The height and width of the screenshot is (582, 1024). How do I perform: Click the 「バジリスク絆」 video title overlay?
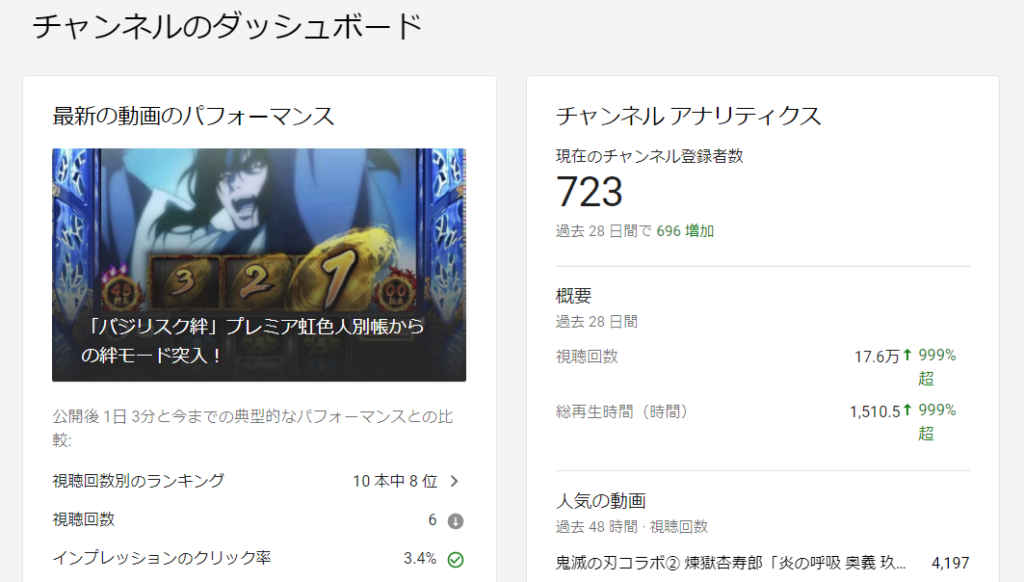click(253, 340)
